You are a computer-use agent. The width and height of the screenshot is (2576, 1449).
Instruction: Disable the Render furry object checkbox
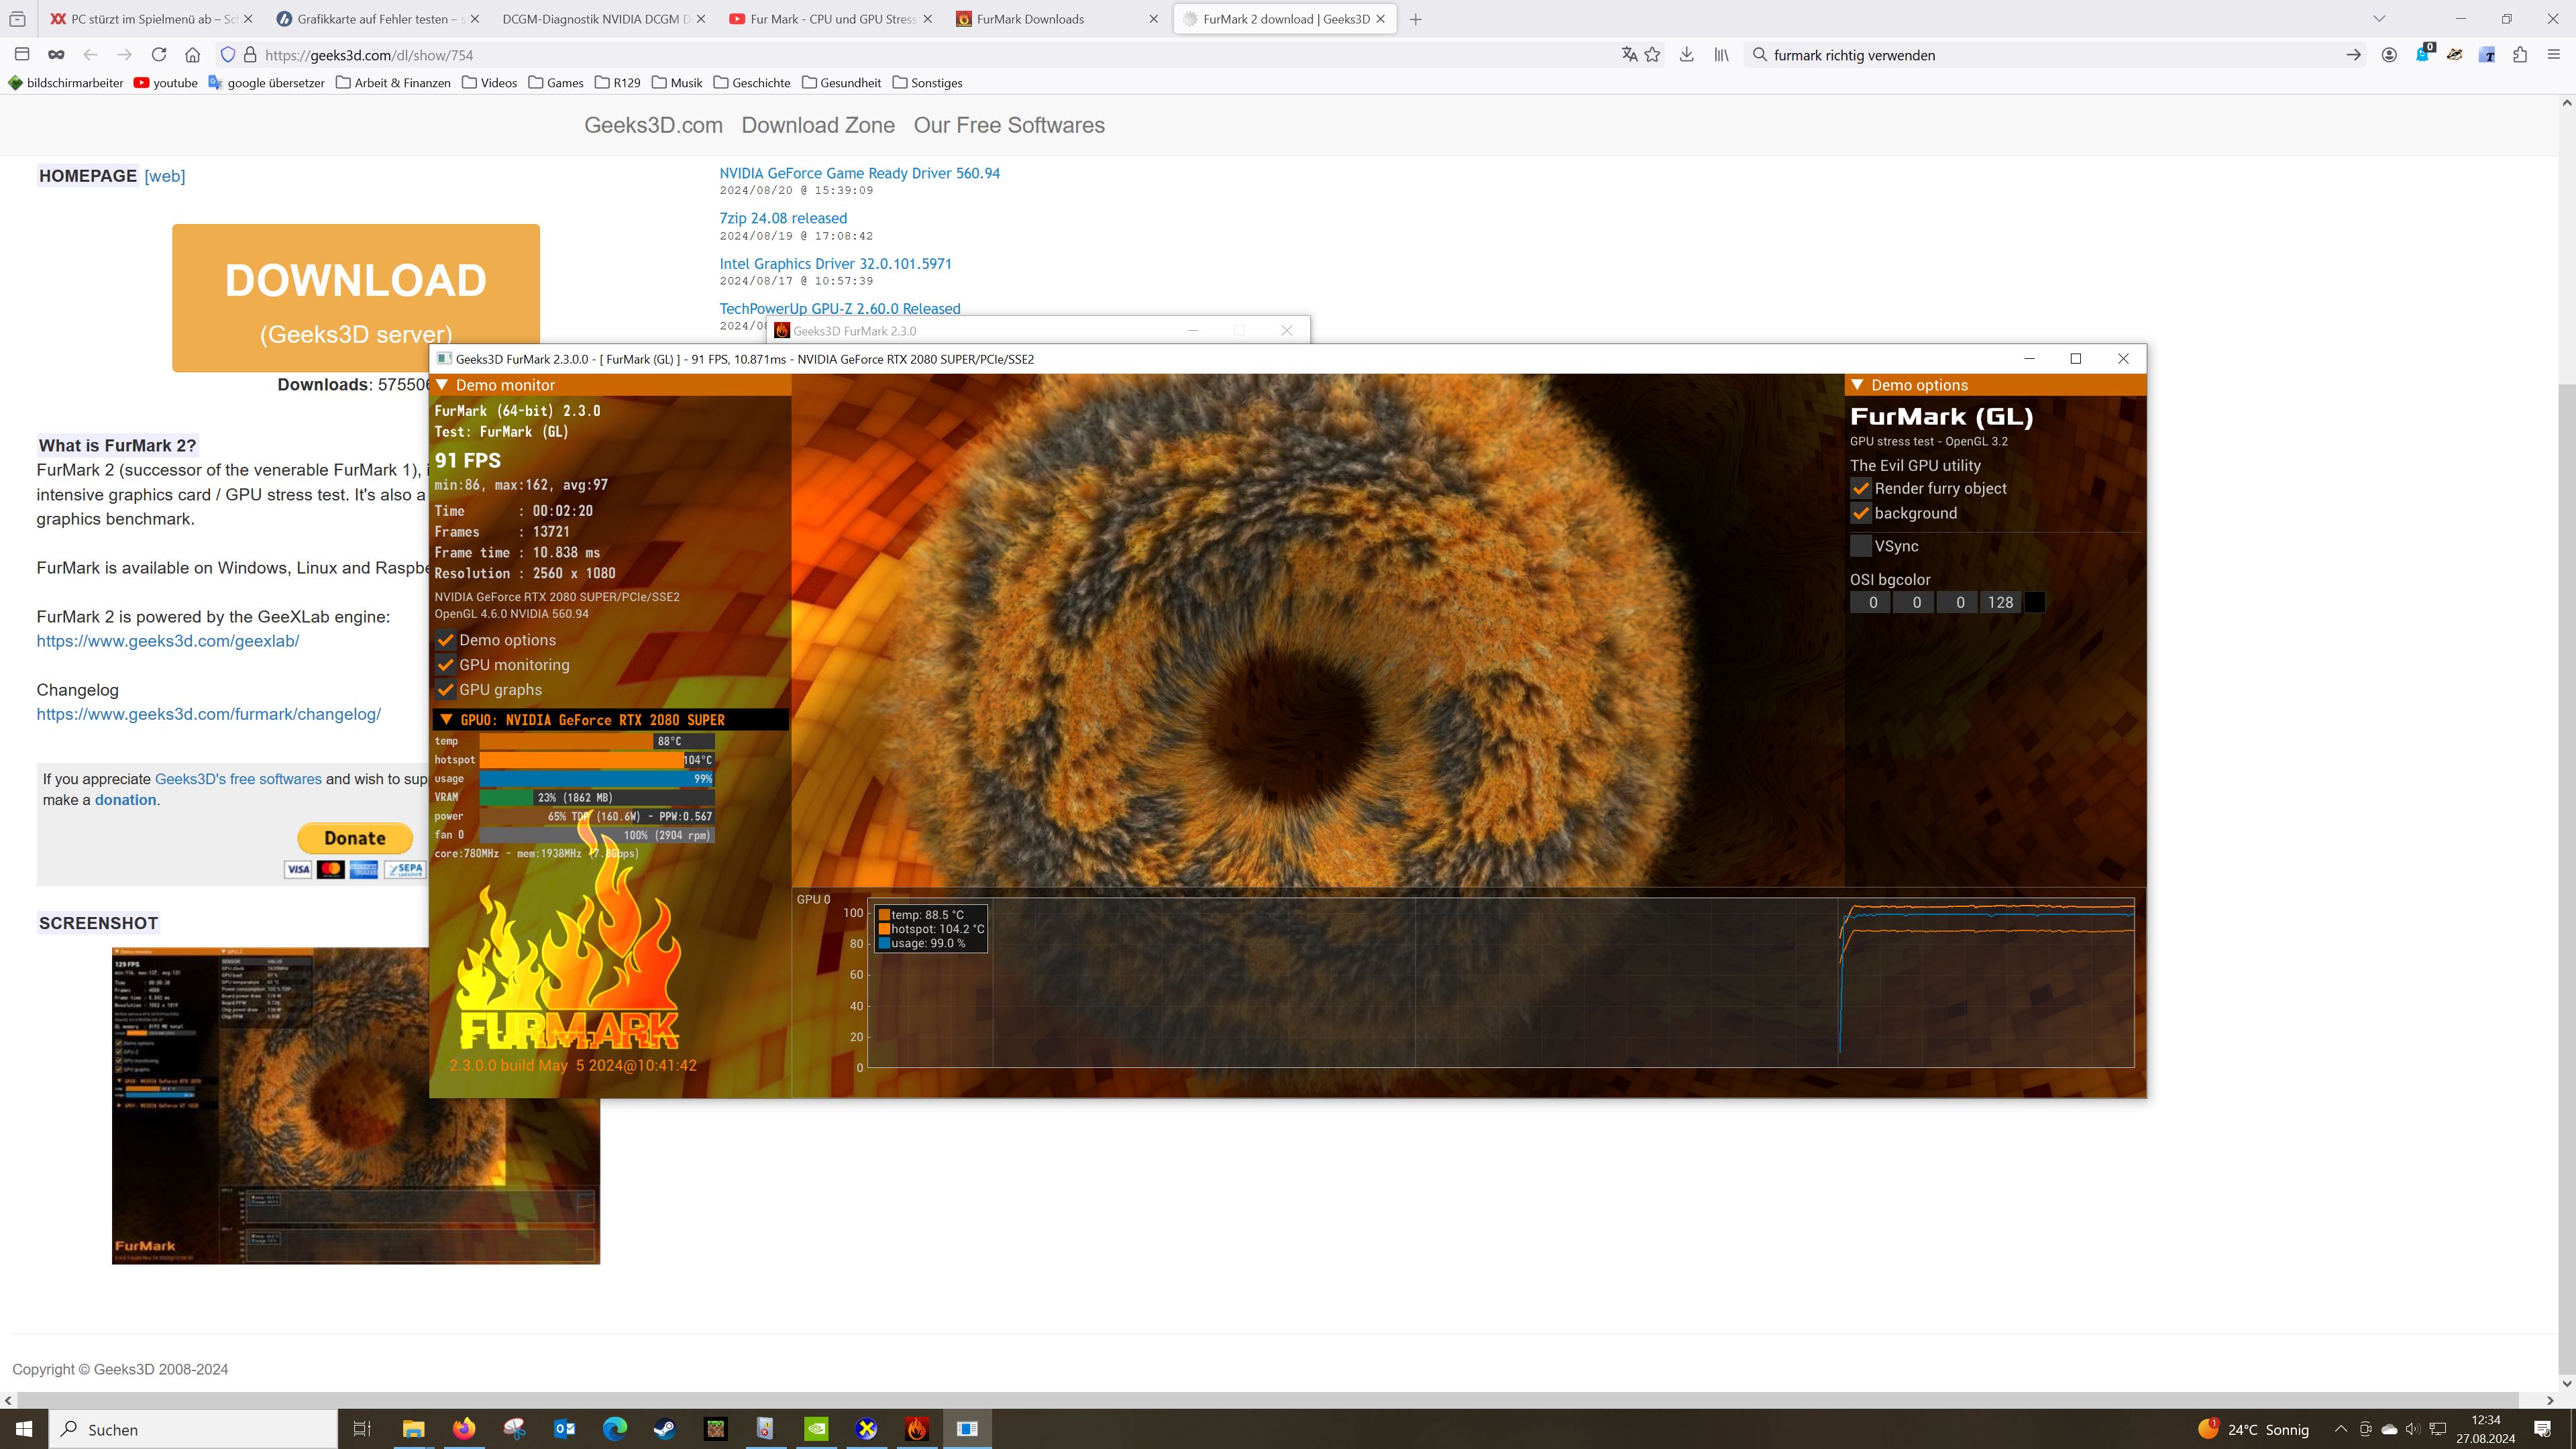1860,489
